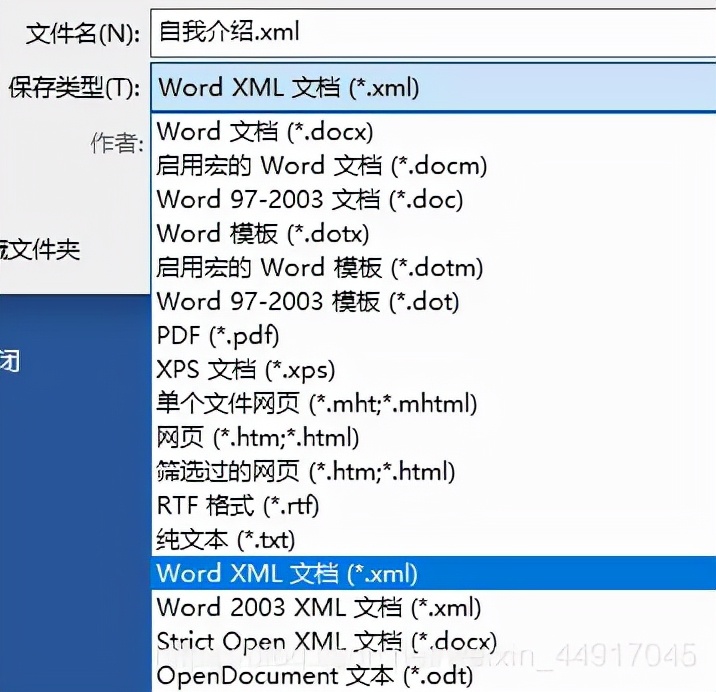Choose Strict Open XML 文档 (*.docx)
The image size is (716, 692).
(434, 641)
